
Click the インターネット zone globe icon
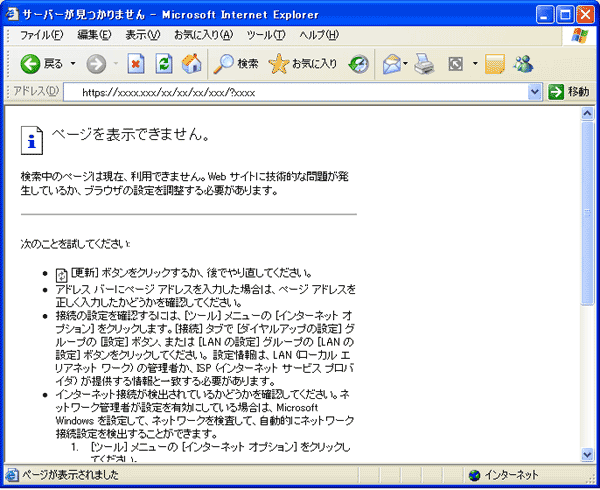click(x=474, y=475)
